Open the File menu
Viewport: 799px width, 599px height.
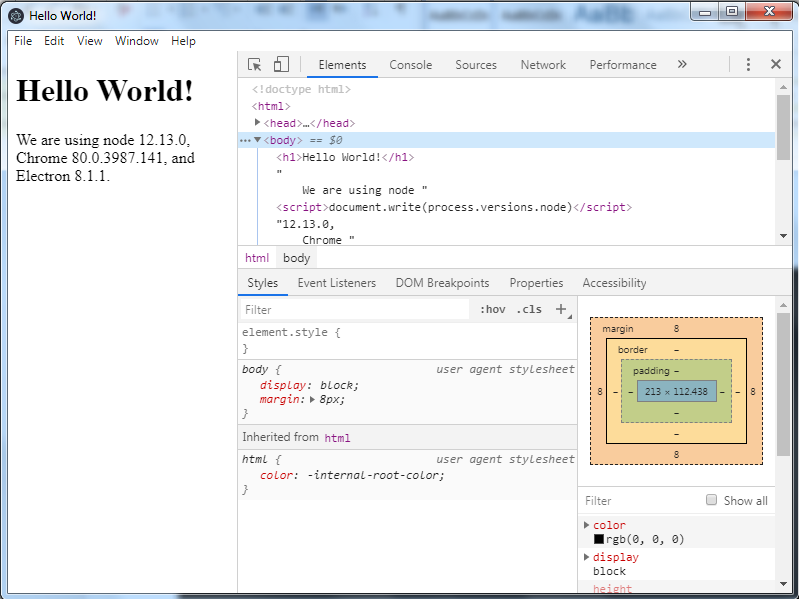23,41
